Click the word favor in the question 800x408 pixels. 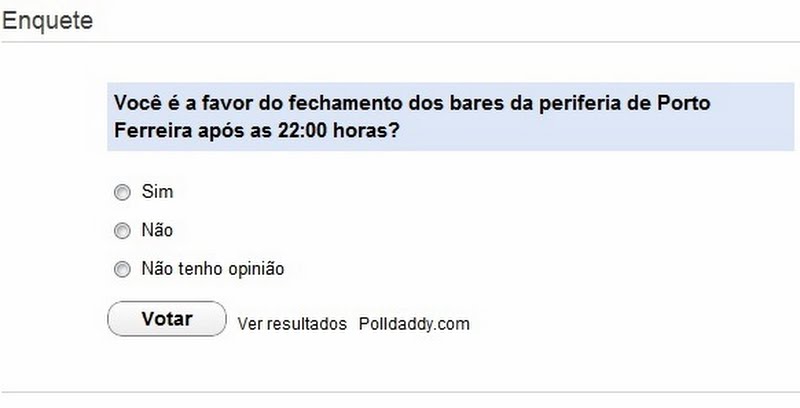221,104
